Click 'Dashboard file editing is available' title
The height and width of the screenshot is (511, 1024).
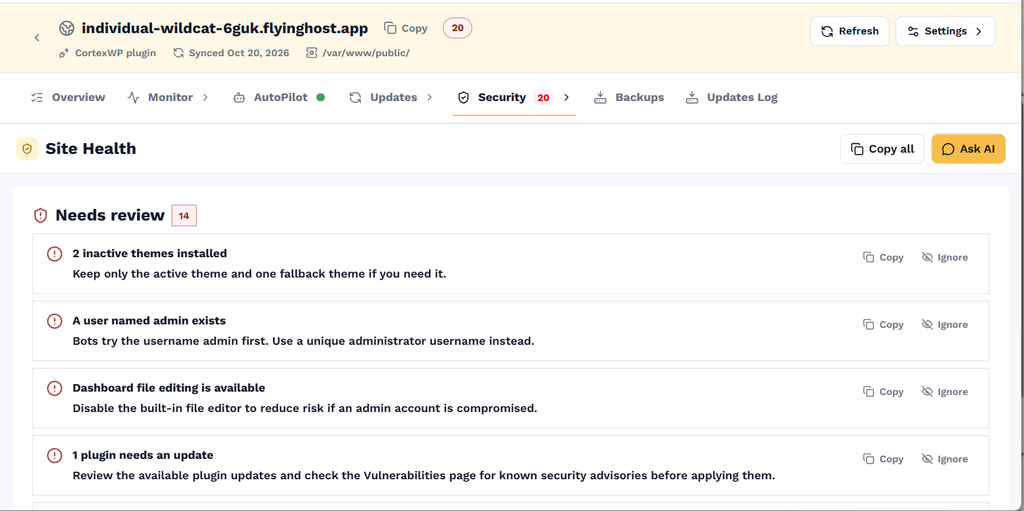pos(168,388)
